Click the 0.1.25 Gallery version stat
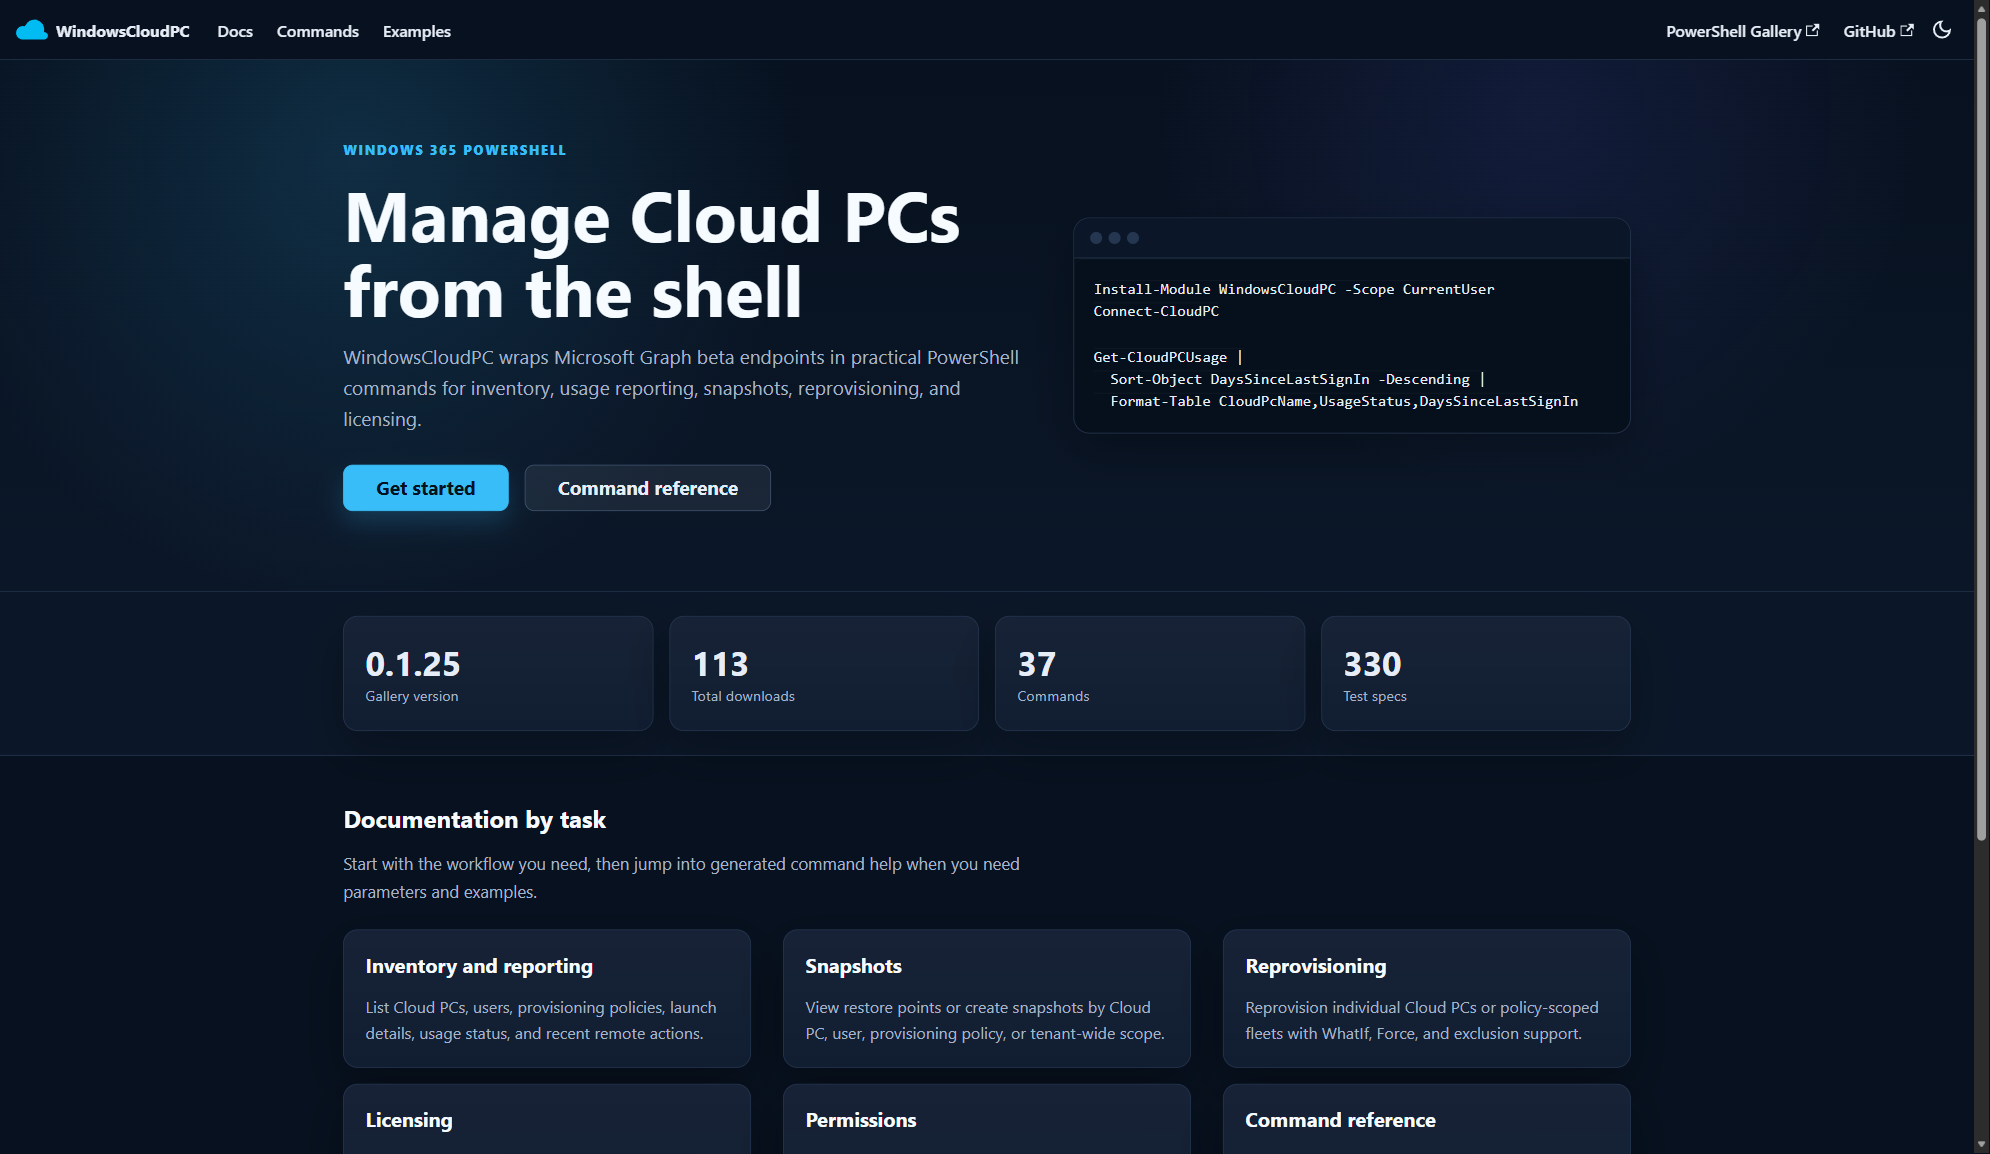This screenshot has height=1154, width=1990. point(498,673)
